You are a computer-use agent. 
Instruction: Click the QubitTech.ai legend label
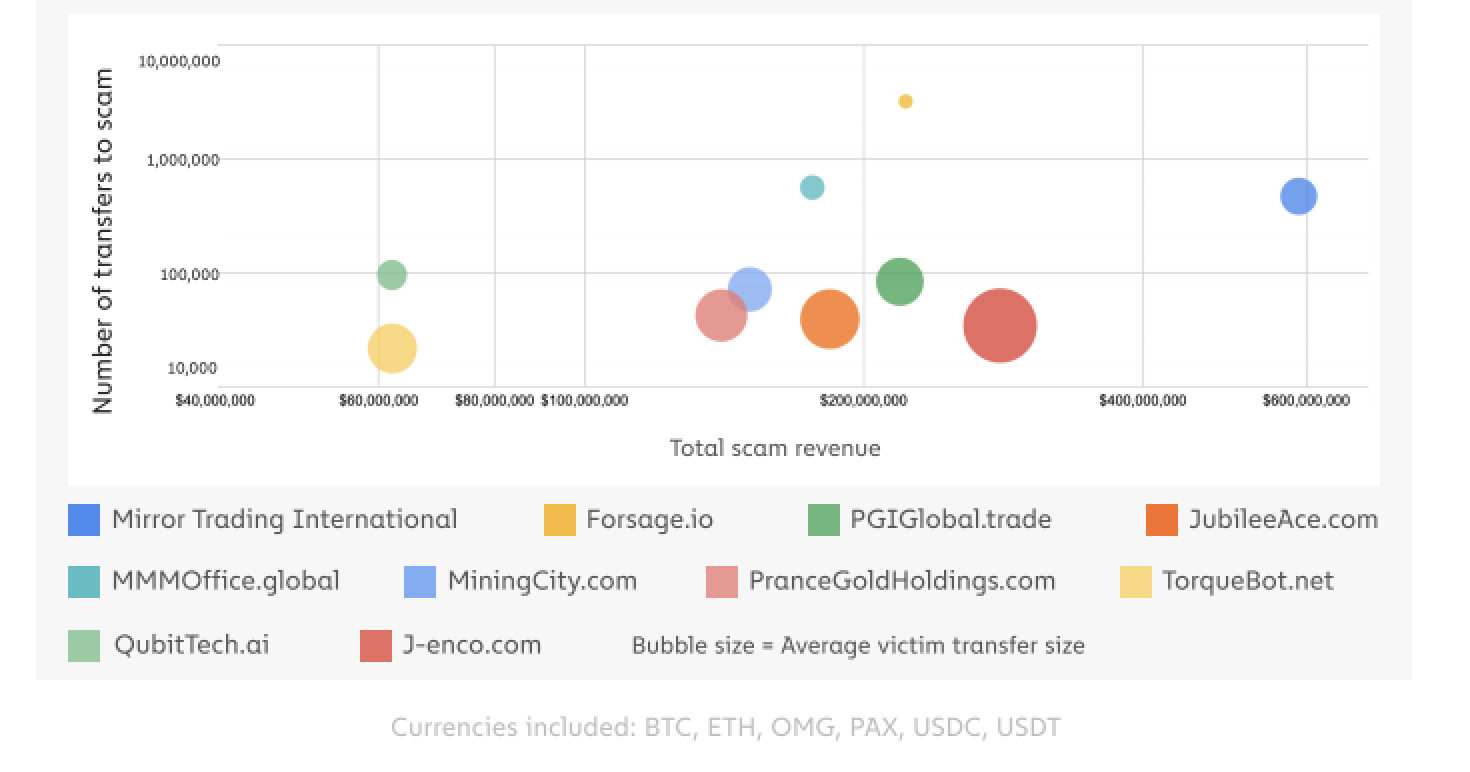coord(191,644)
